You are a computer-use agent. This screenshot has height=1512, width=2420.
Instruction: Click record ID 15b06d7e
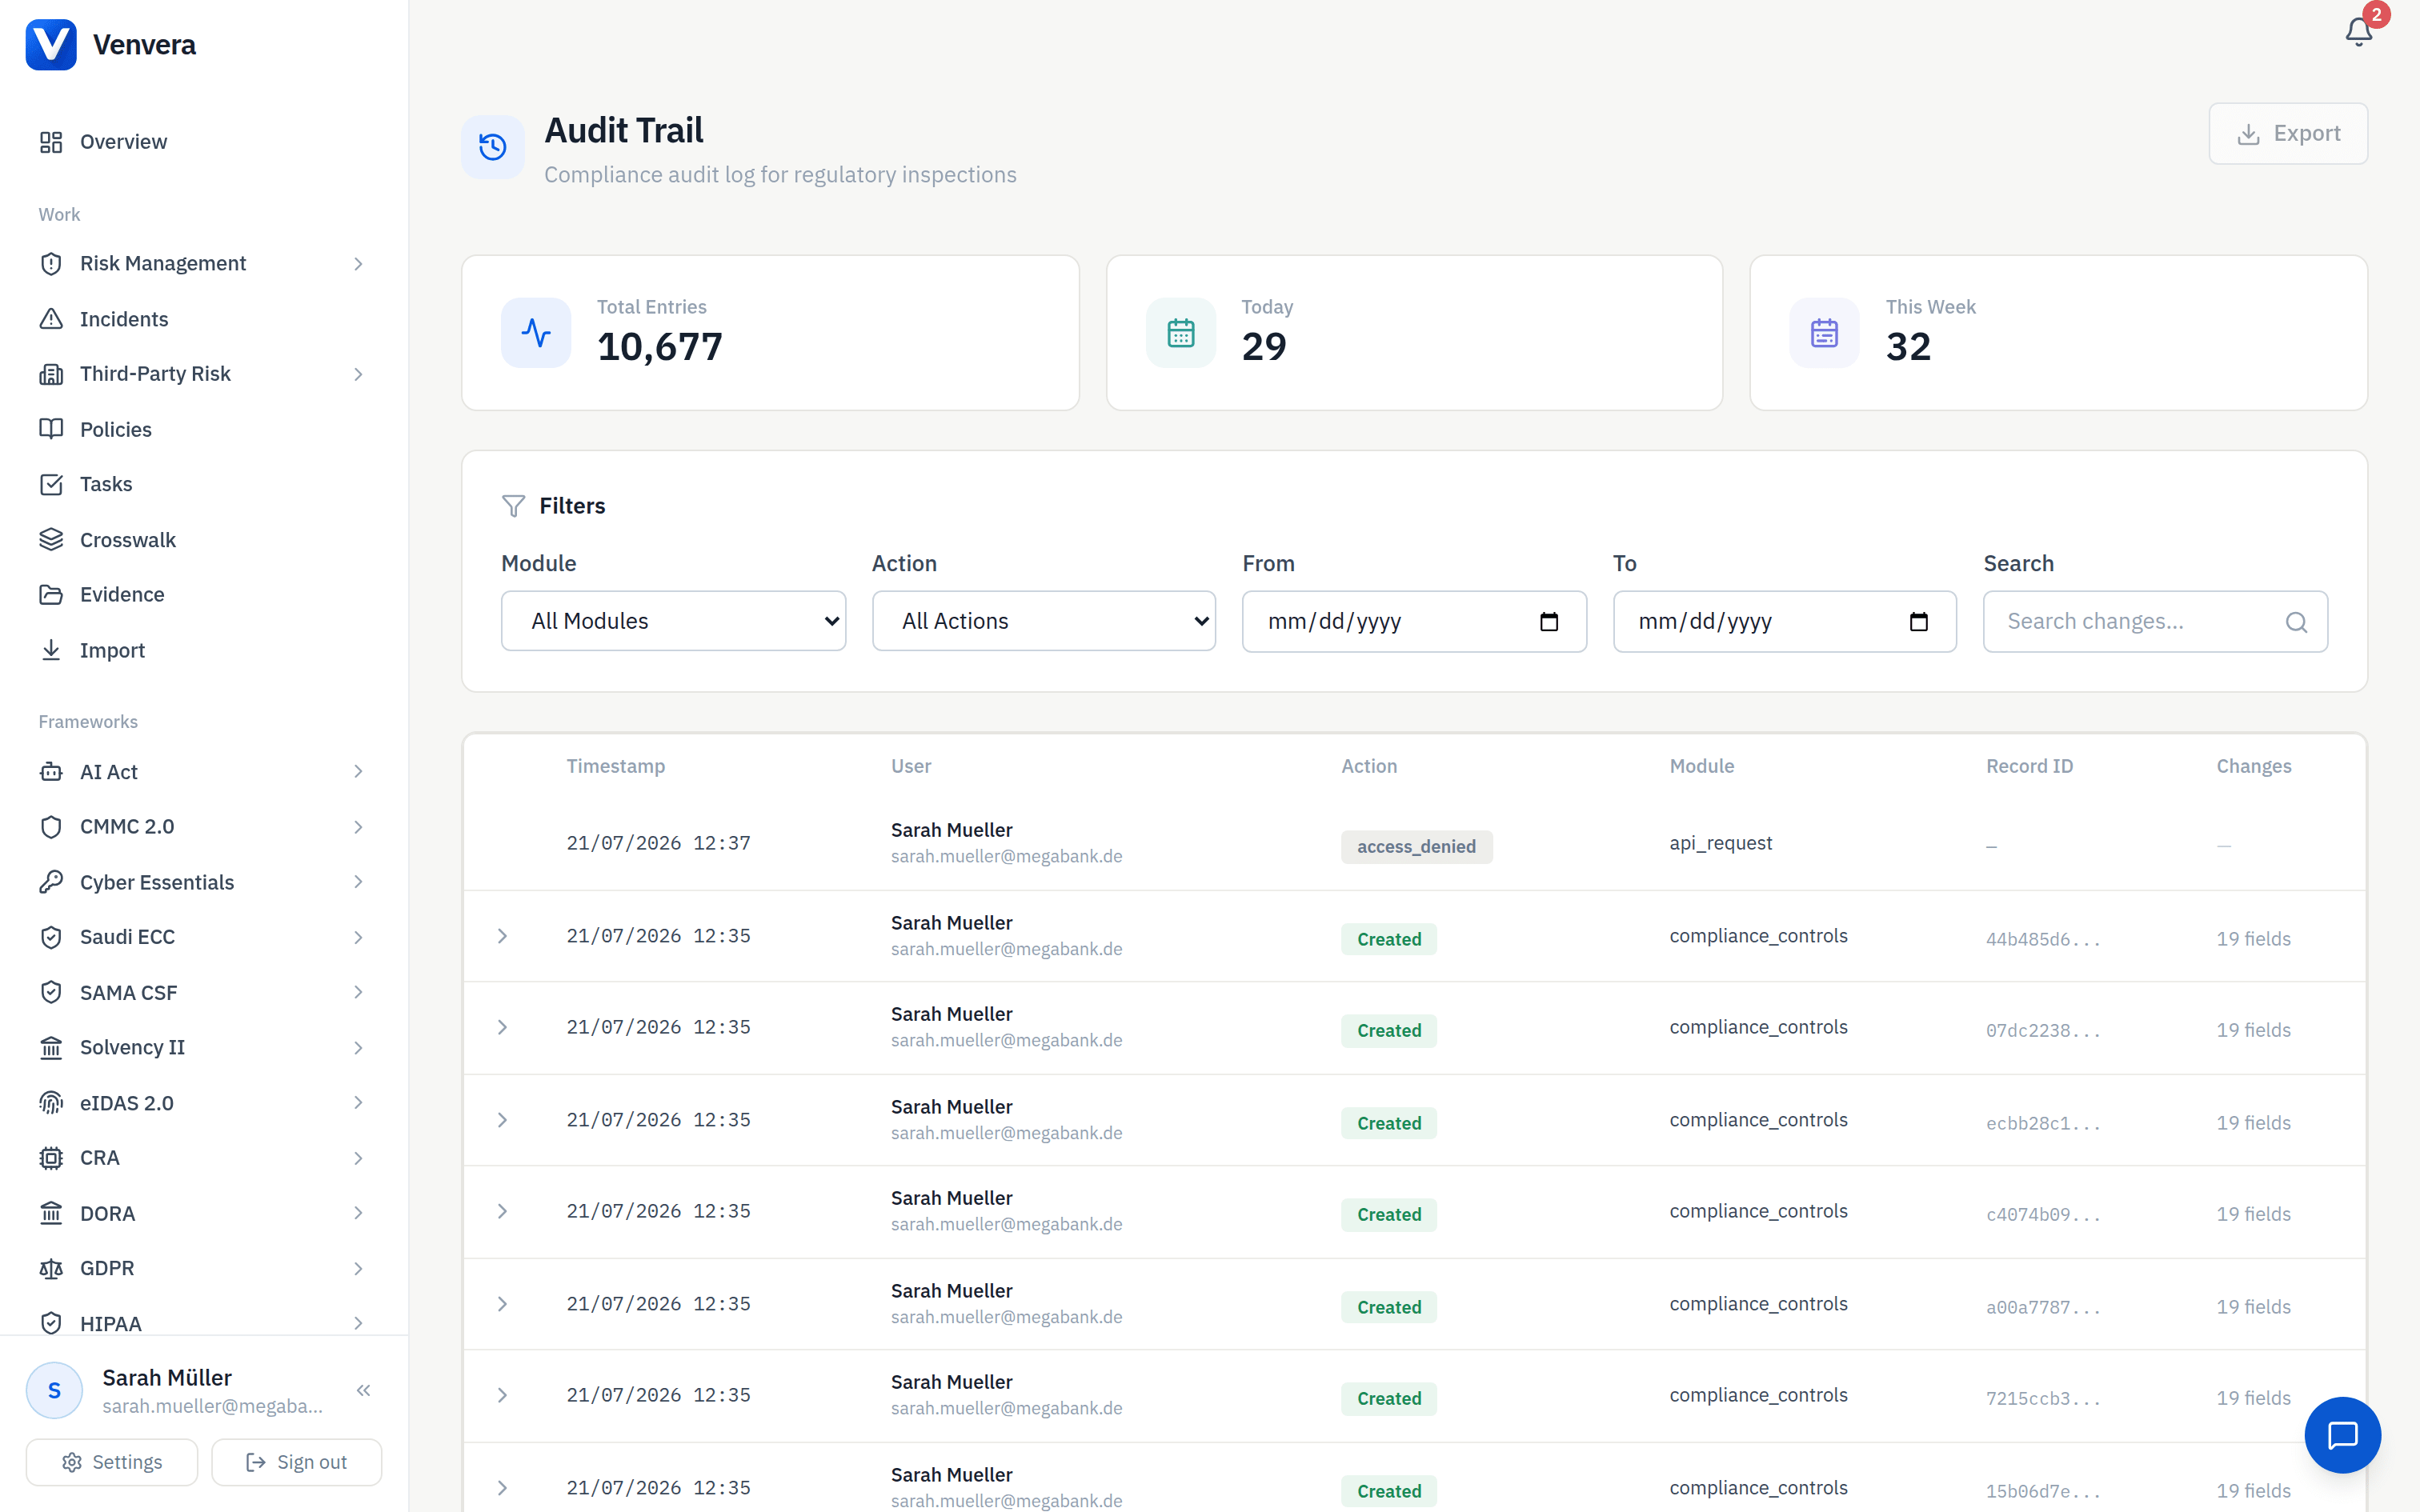[2043, 1492]
